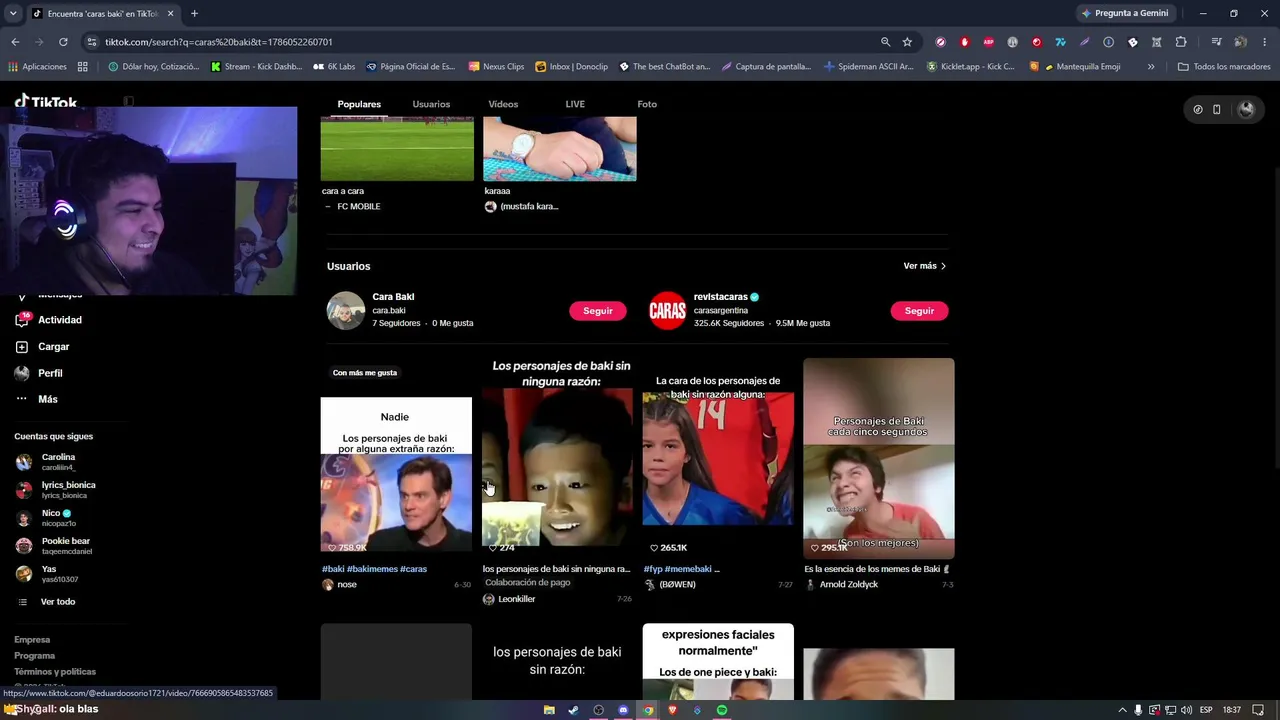The height and width of the screenshot is (720, 1280).
Task: Open Chrome media controls icon
Action: (x=1216, y=42)
